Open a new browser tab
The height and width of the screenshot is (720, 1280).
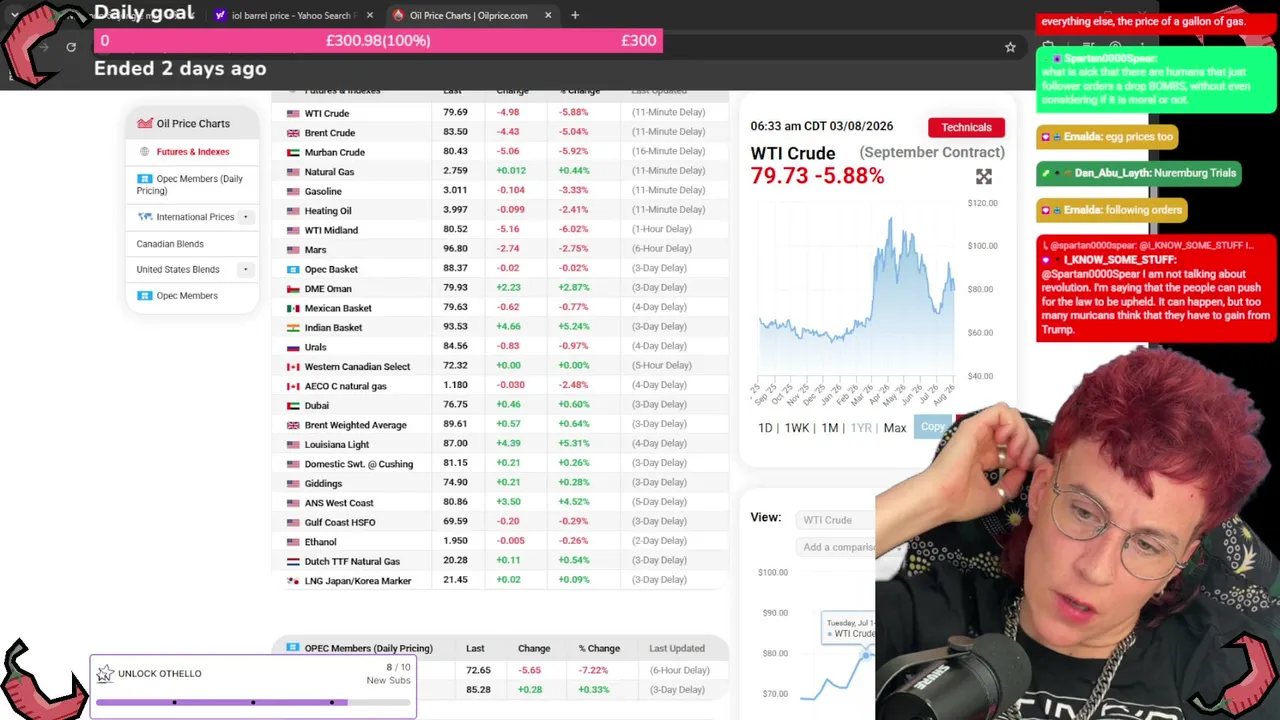(x=575, y=15)
